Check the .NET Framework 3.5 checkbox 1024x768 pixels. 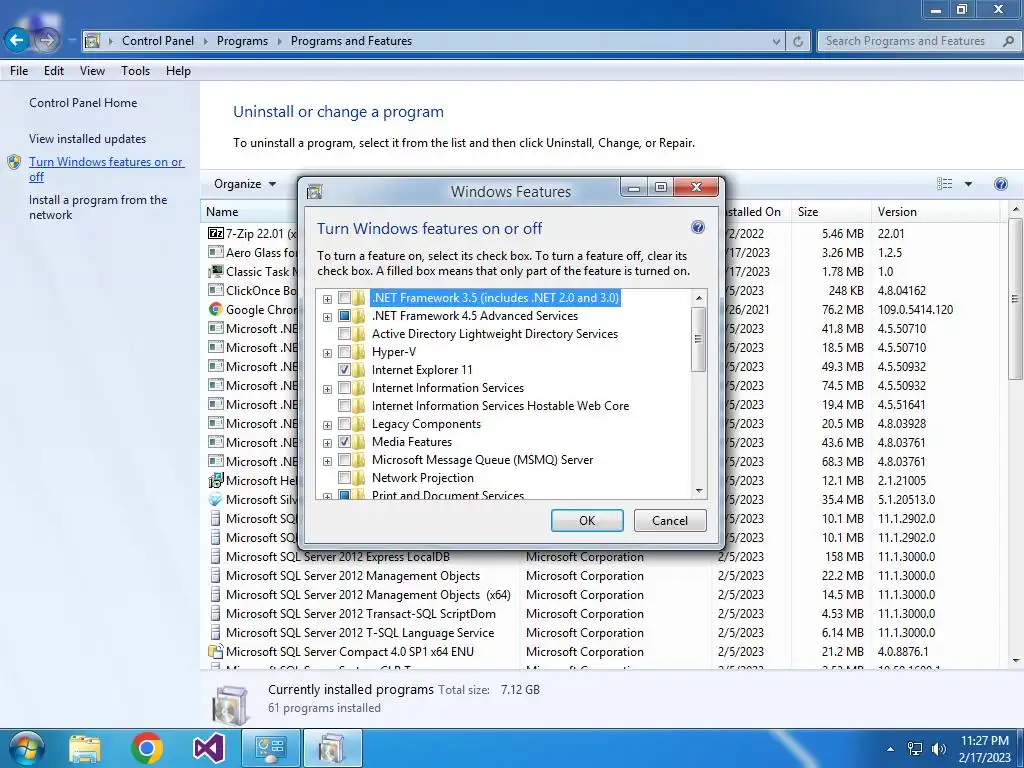tap(344, 298)
